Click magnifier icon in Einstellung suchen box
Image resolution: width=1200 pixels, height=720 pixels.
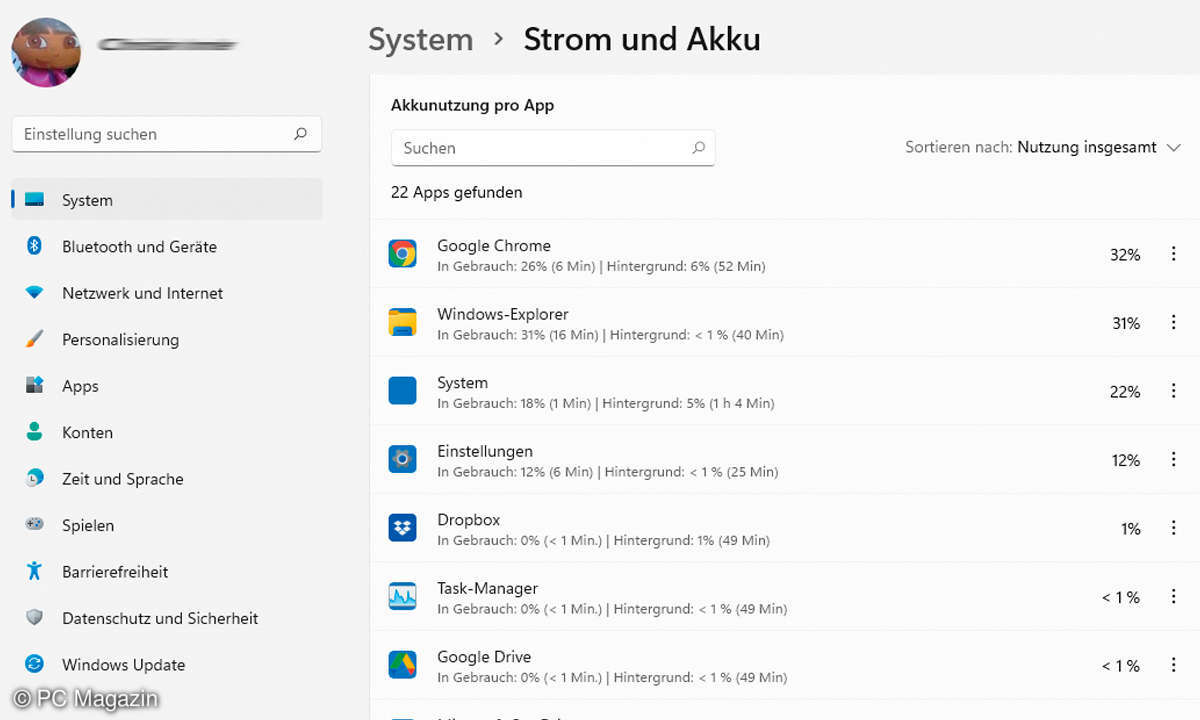300,134
